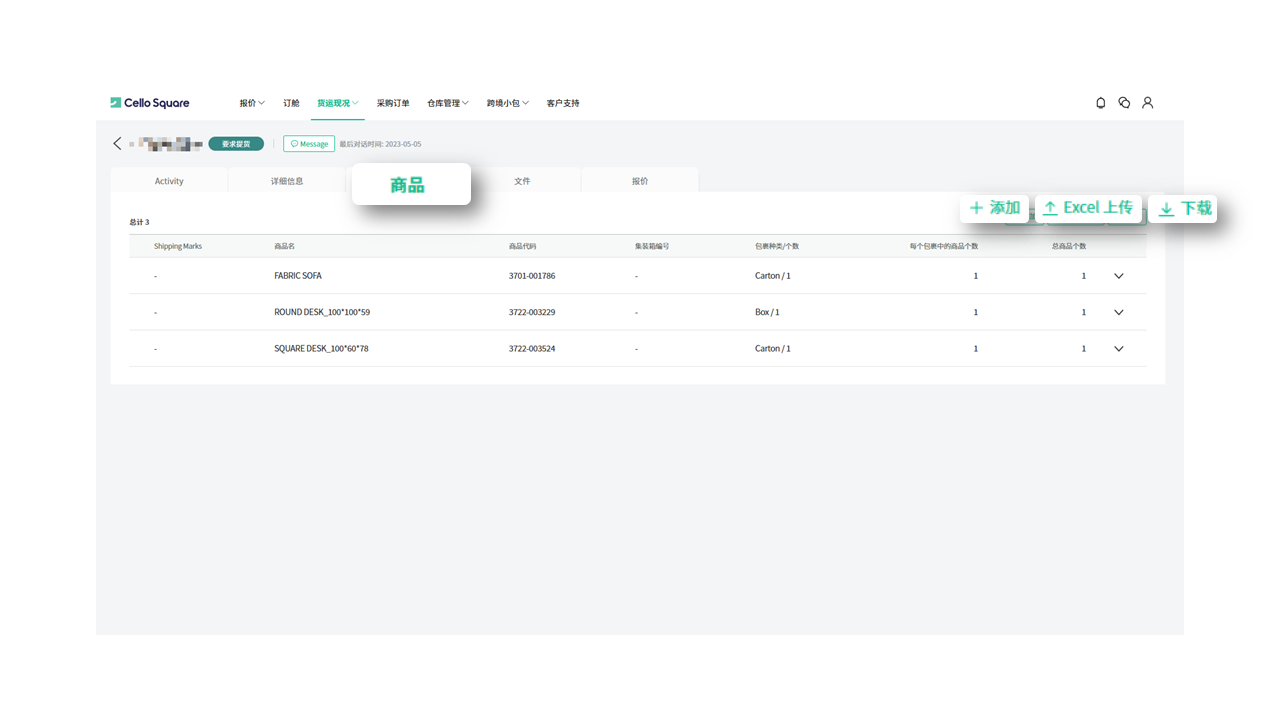The height and width of the screenshot is (720, 1280).
Task: Click the 客户支持 navigation item
Action: 563,103
